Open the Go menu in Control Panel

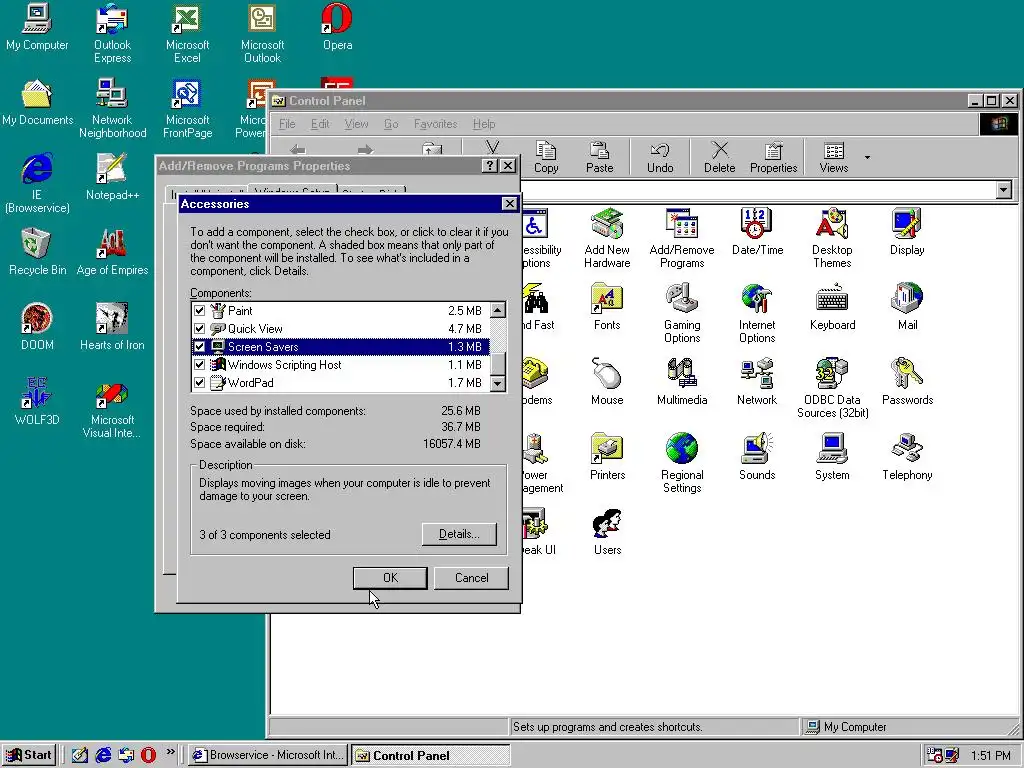click(391, 124)
